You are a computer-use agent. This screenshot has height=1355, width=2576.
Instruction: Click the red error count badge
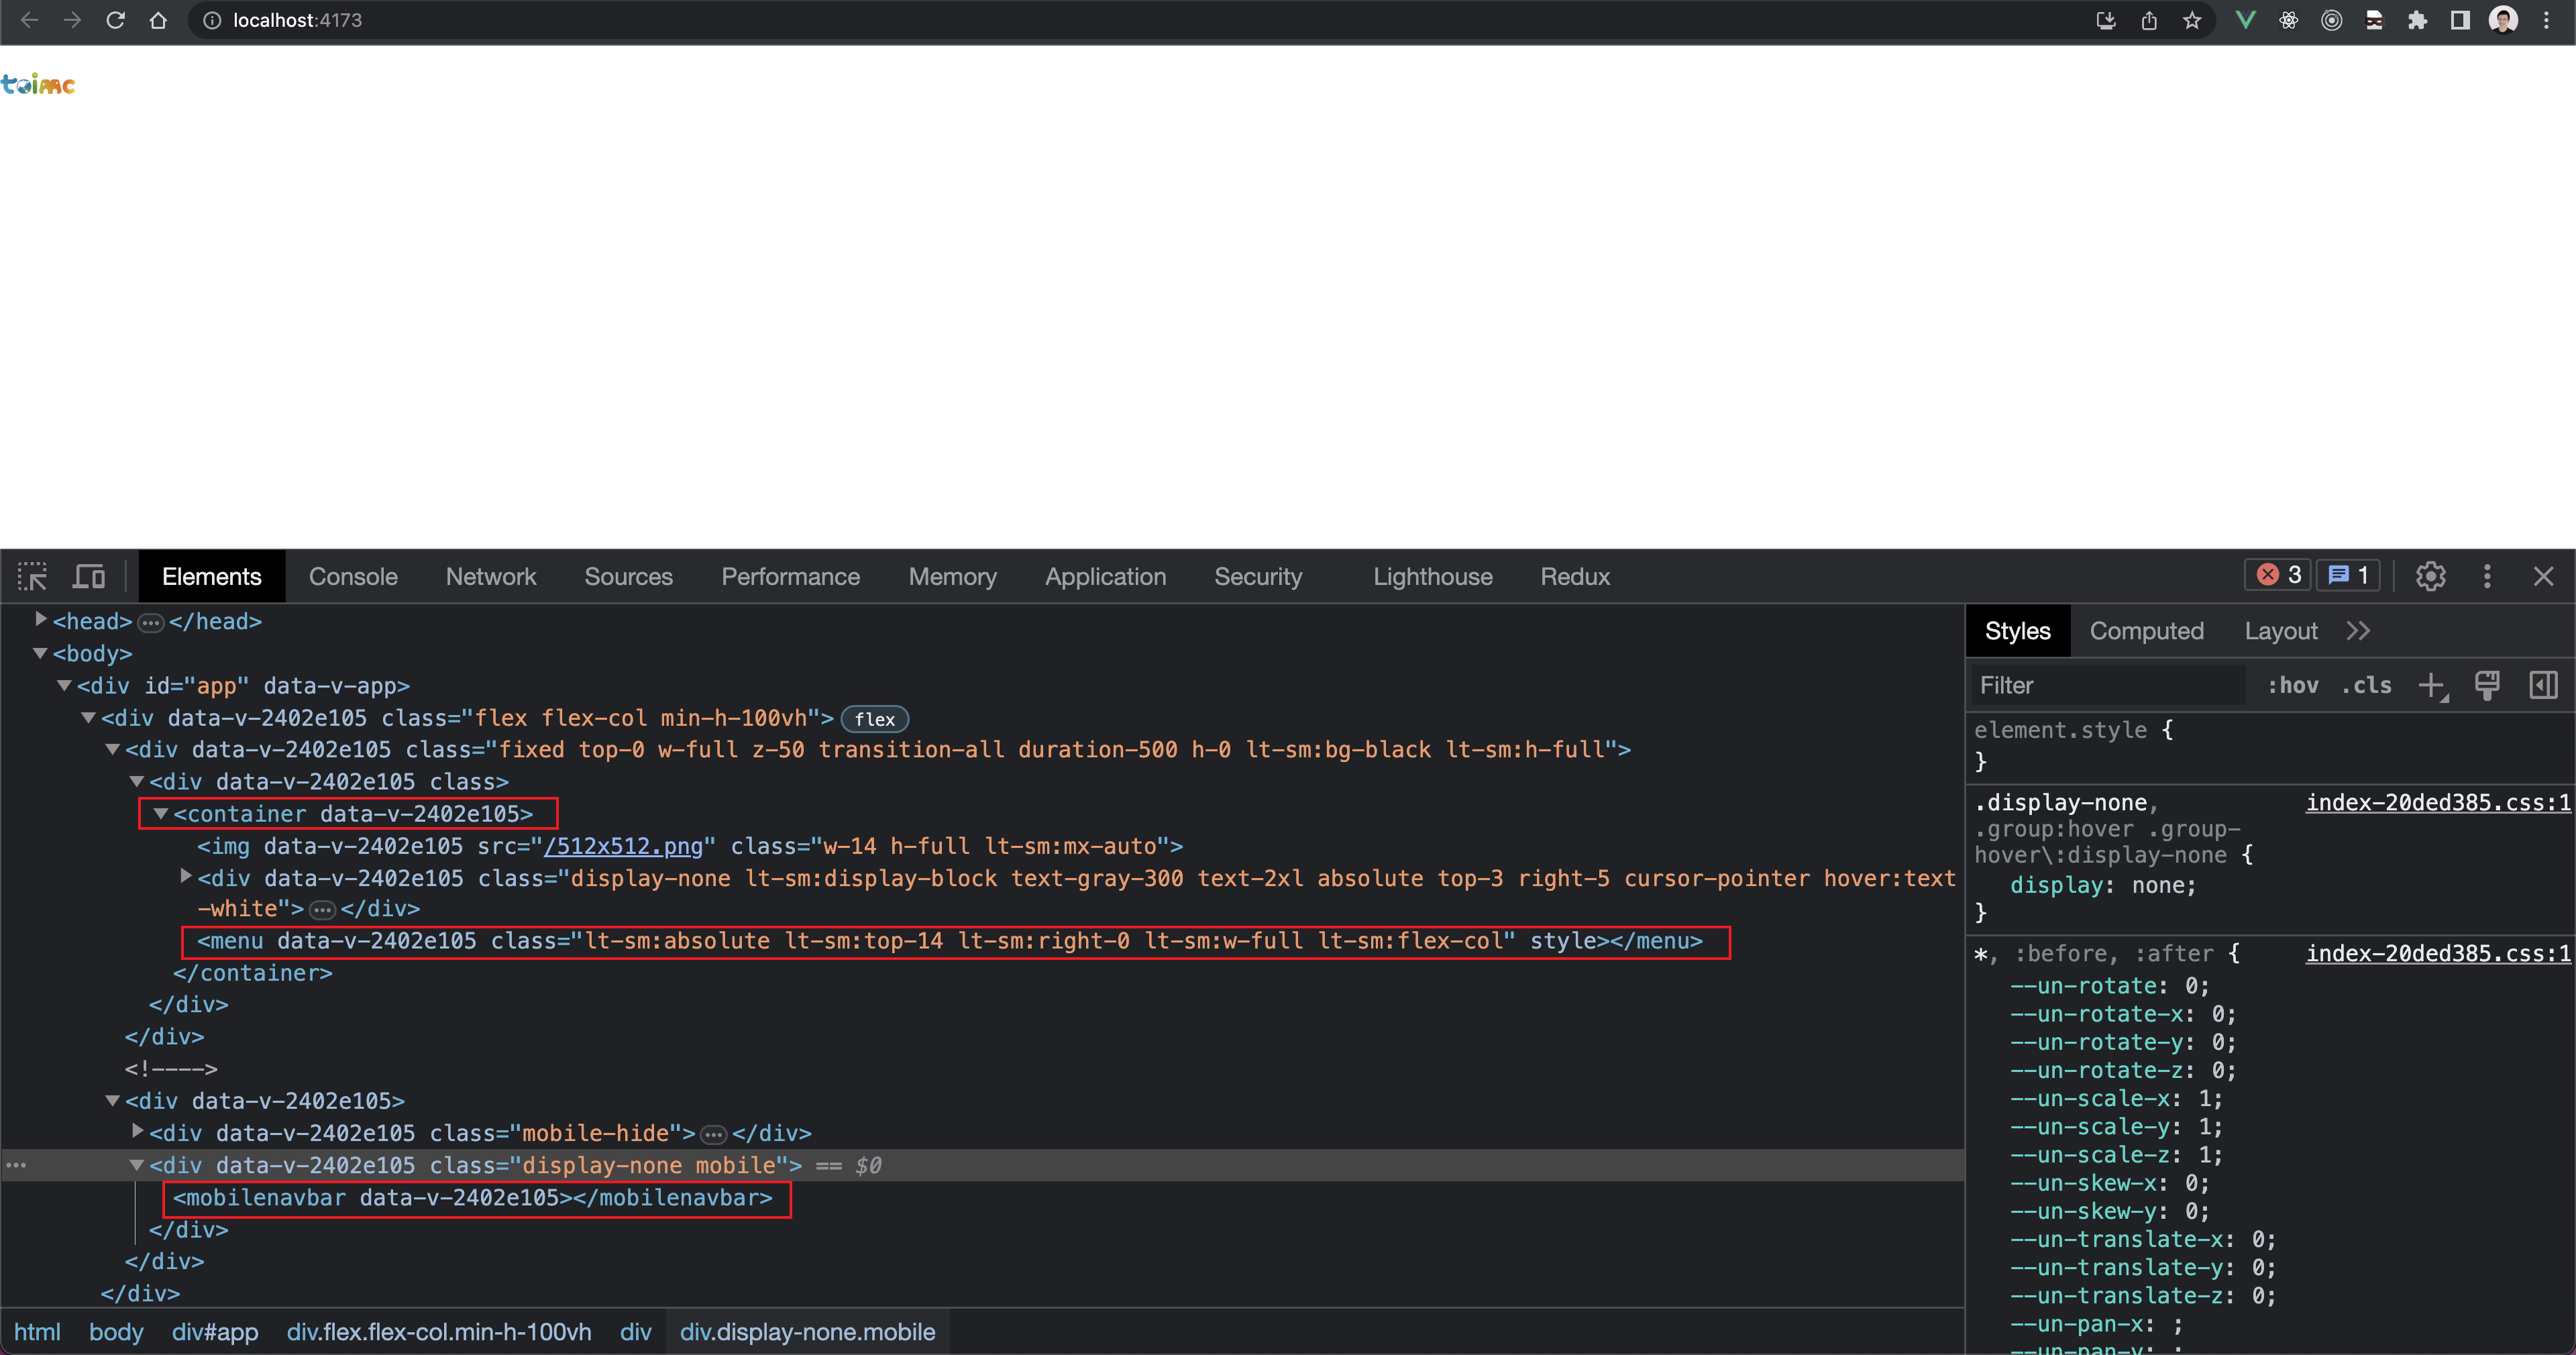[x=2278, y=575]
